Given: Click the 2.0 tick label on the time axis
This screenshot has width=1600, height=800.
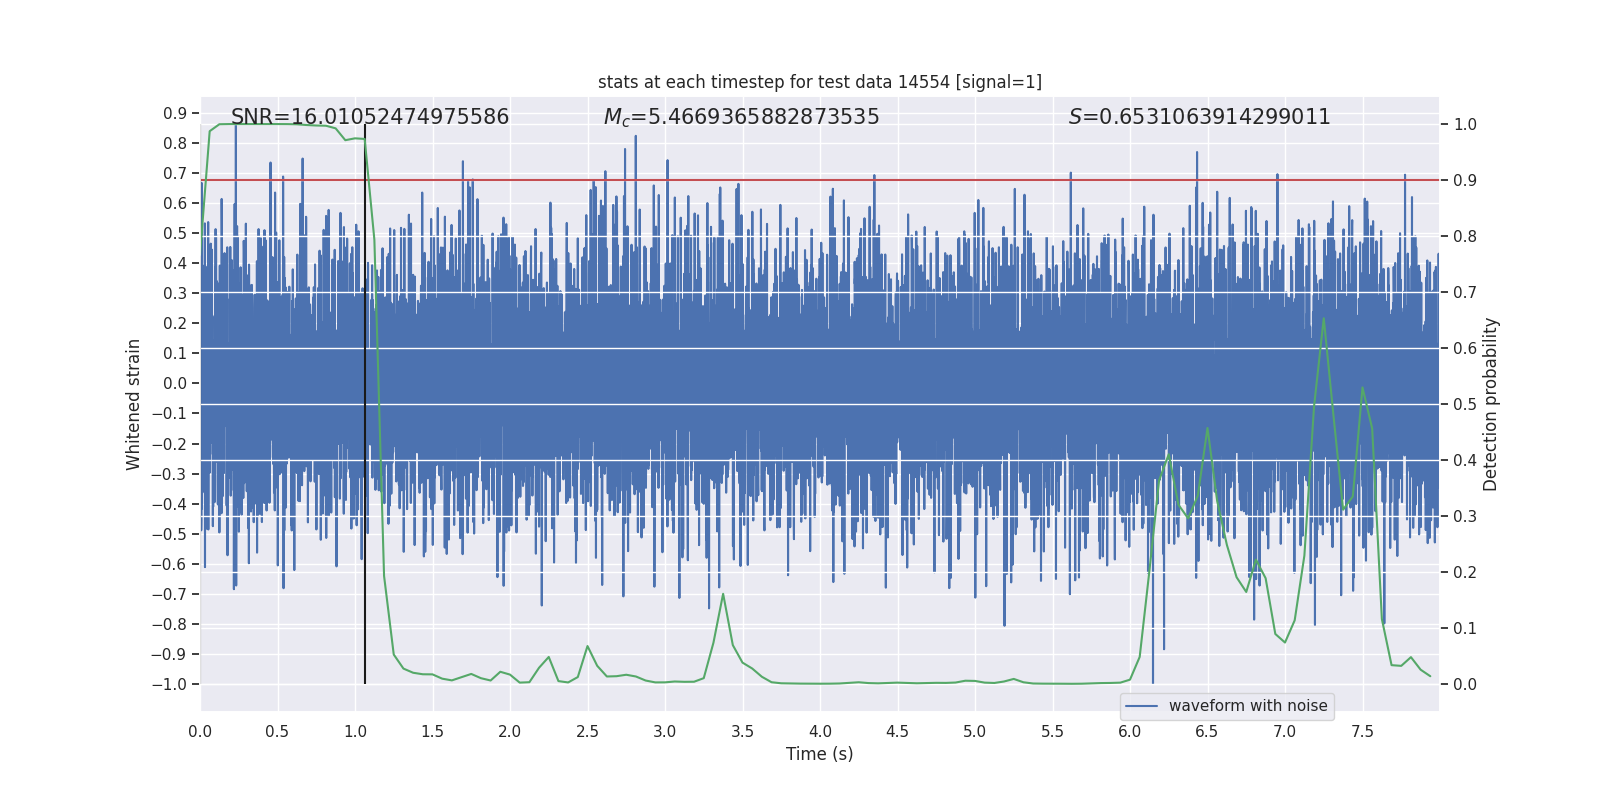Looking at the screenshot, I should click(510, 731).
